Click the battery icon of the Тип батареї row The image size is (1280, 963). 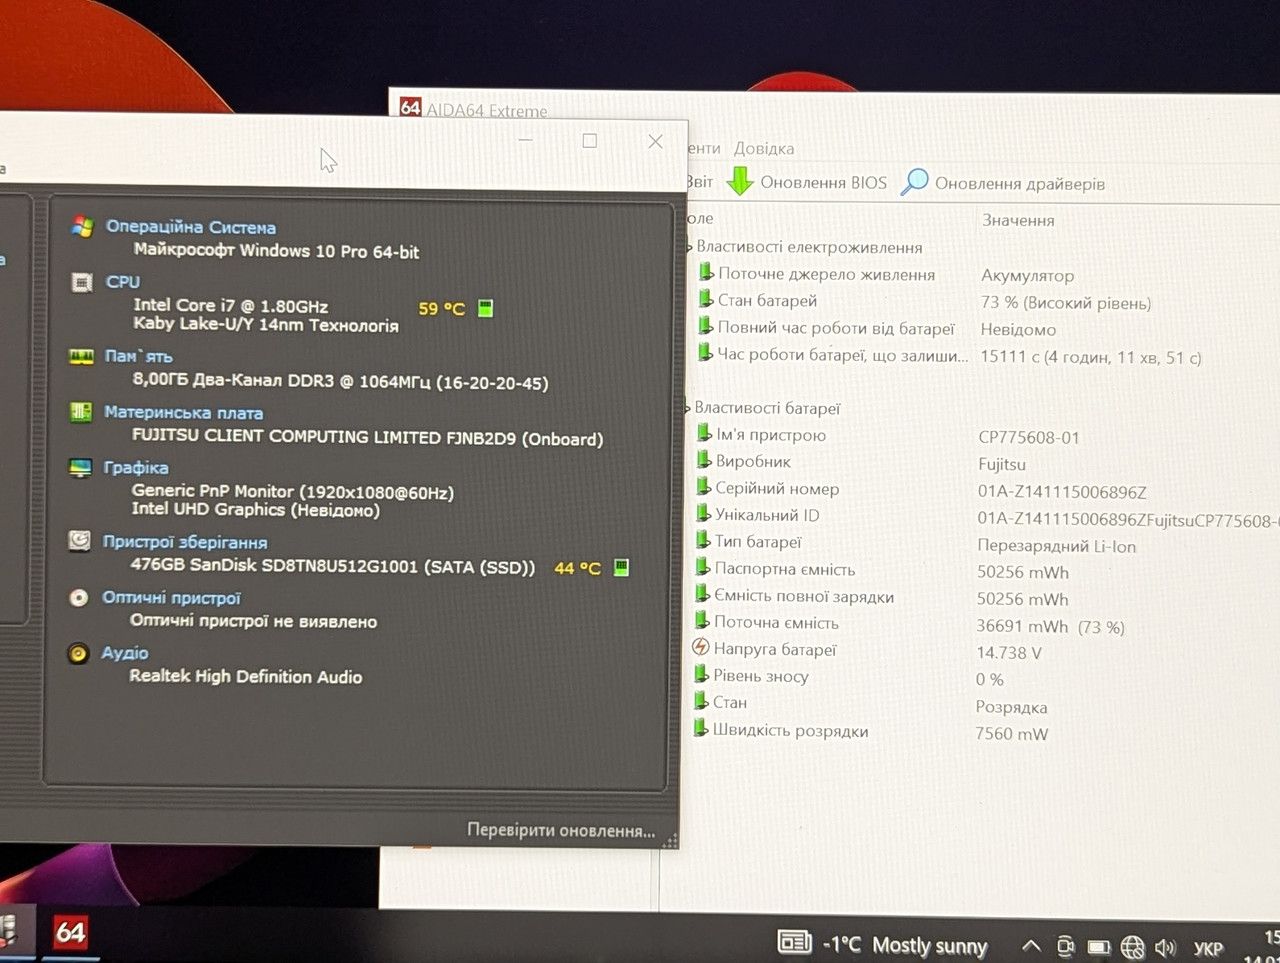[x=704, y=541]
